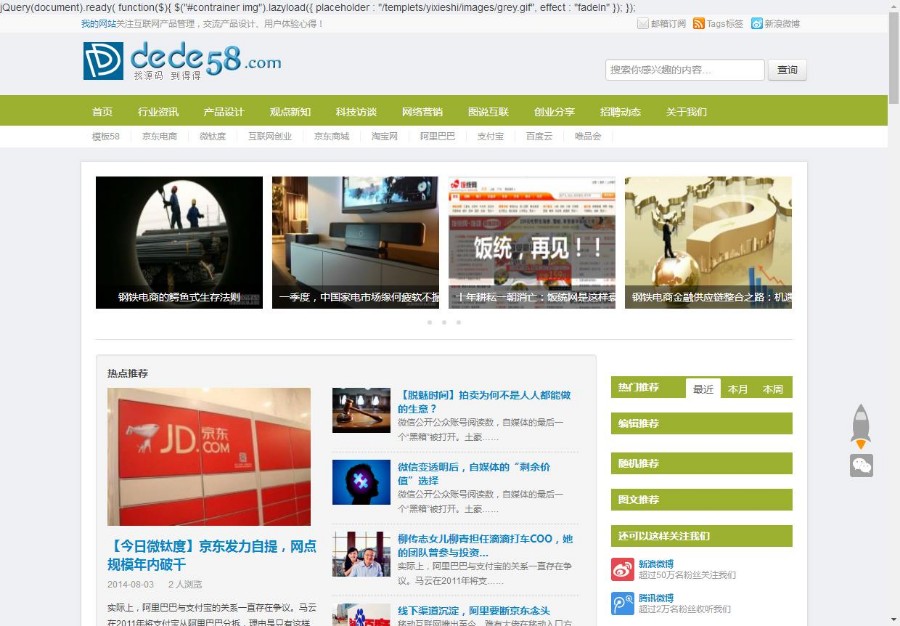
Task: Click the 支付宝 tag link
Action: (x=490, y=136)
